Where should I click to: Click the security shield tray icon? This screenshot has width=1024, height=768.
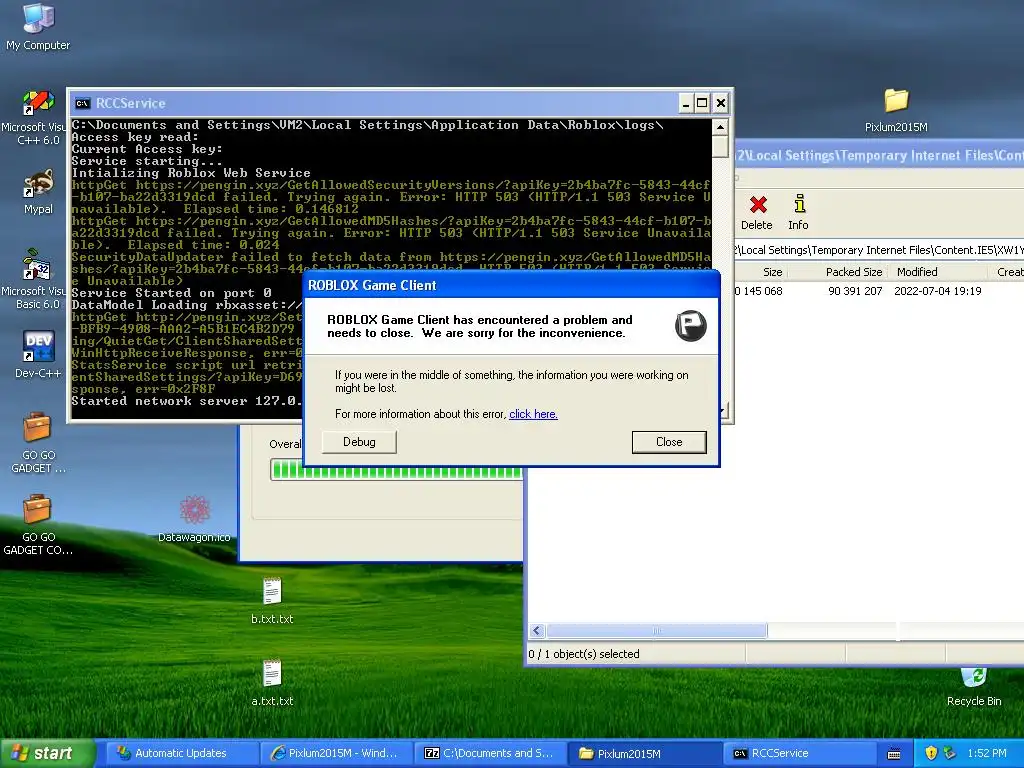tap(931, 753)
